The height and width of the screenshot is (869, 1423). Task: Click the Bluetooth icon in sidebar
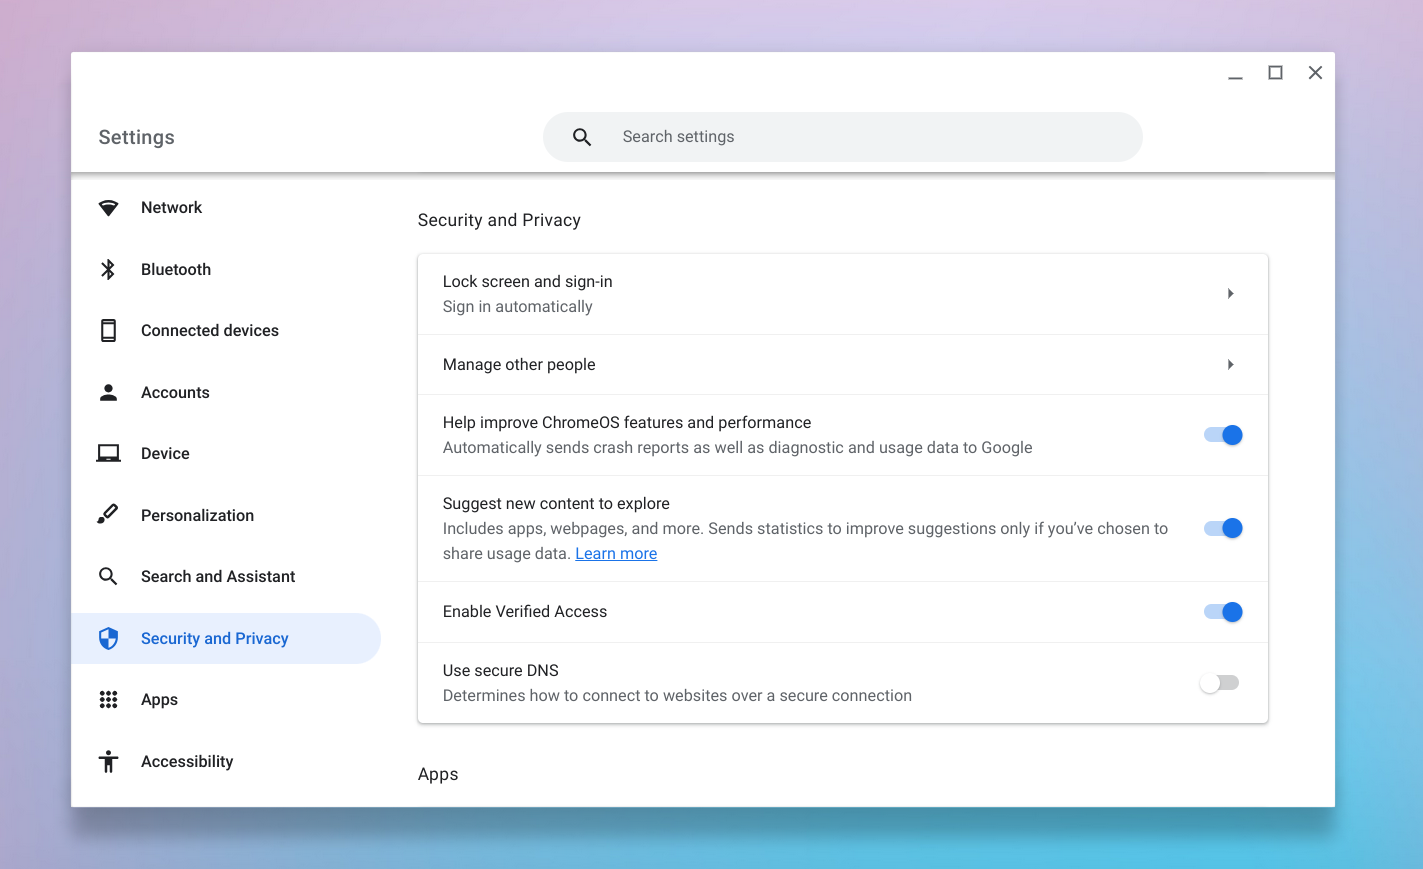click(108, 269)
